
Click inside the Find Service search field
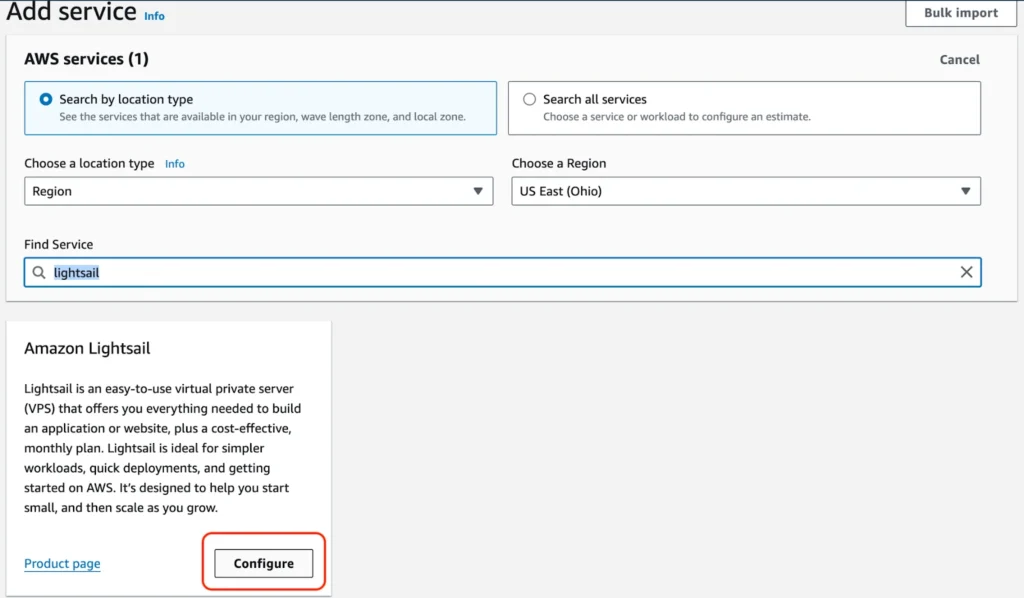[x=500, y=272]
